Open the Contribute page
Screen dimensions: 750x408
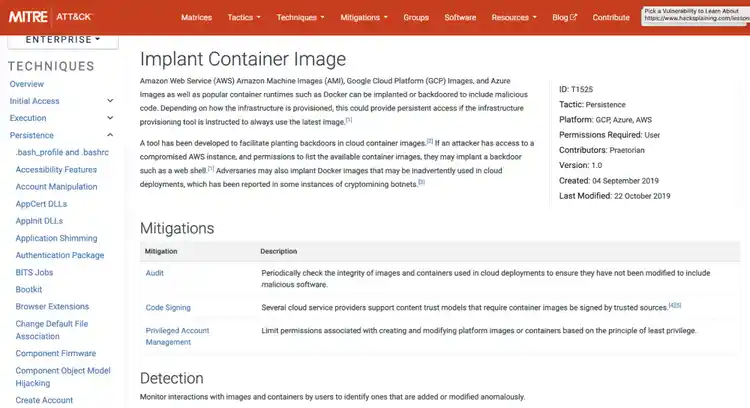tap(611, 17)
